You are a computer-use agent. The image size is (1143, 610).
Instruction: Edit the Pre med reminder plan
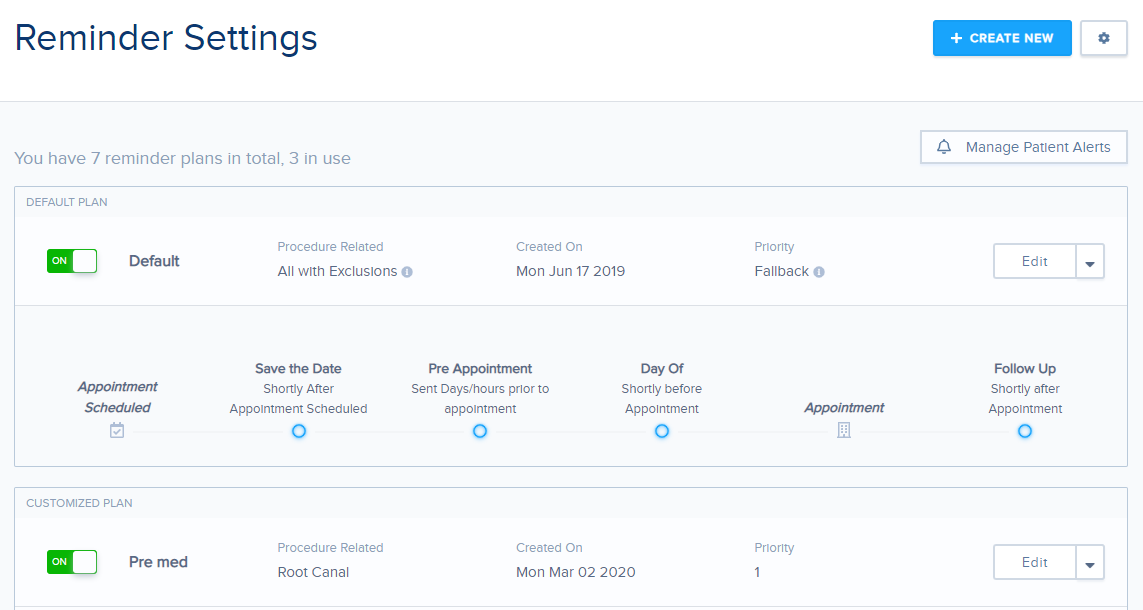(1034, 563)
